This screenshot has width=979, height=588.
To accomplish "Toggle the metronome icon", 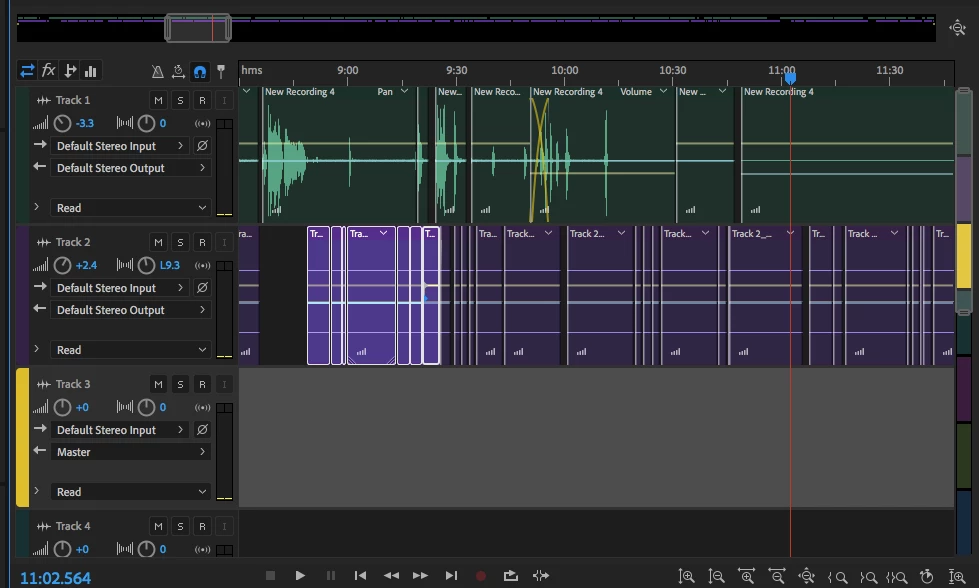I will [x=157, y=72].
